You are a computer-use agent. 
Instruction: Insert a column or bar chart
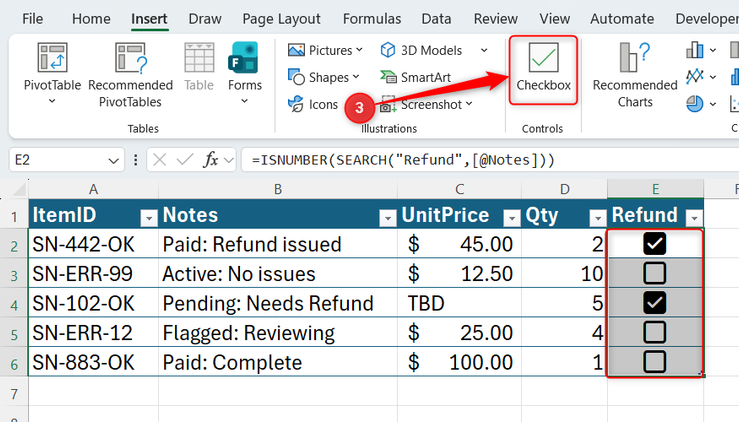695,50
